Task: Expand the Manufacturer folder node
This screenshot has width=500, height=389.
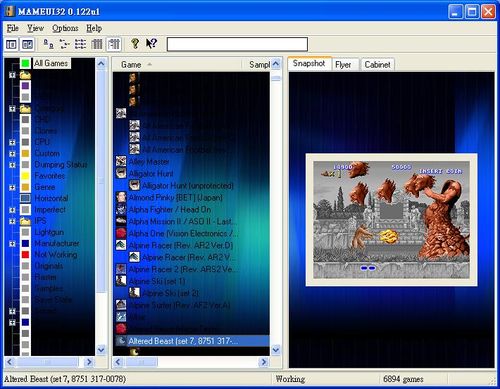Action: click(x=12, y=244)
